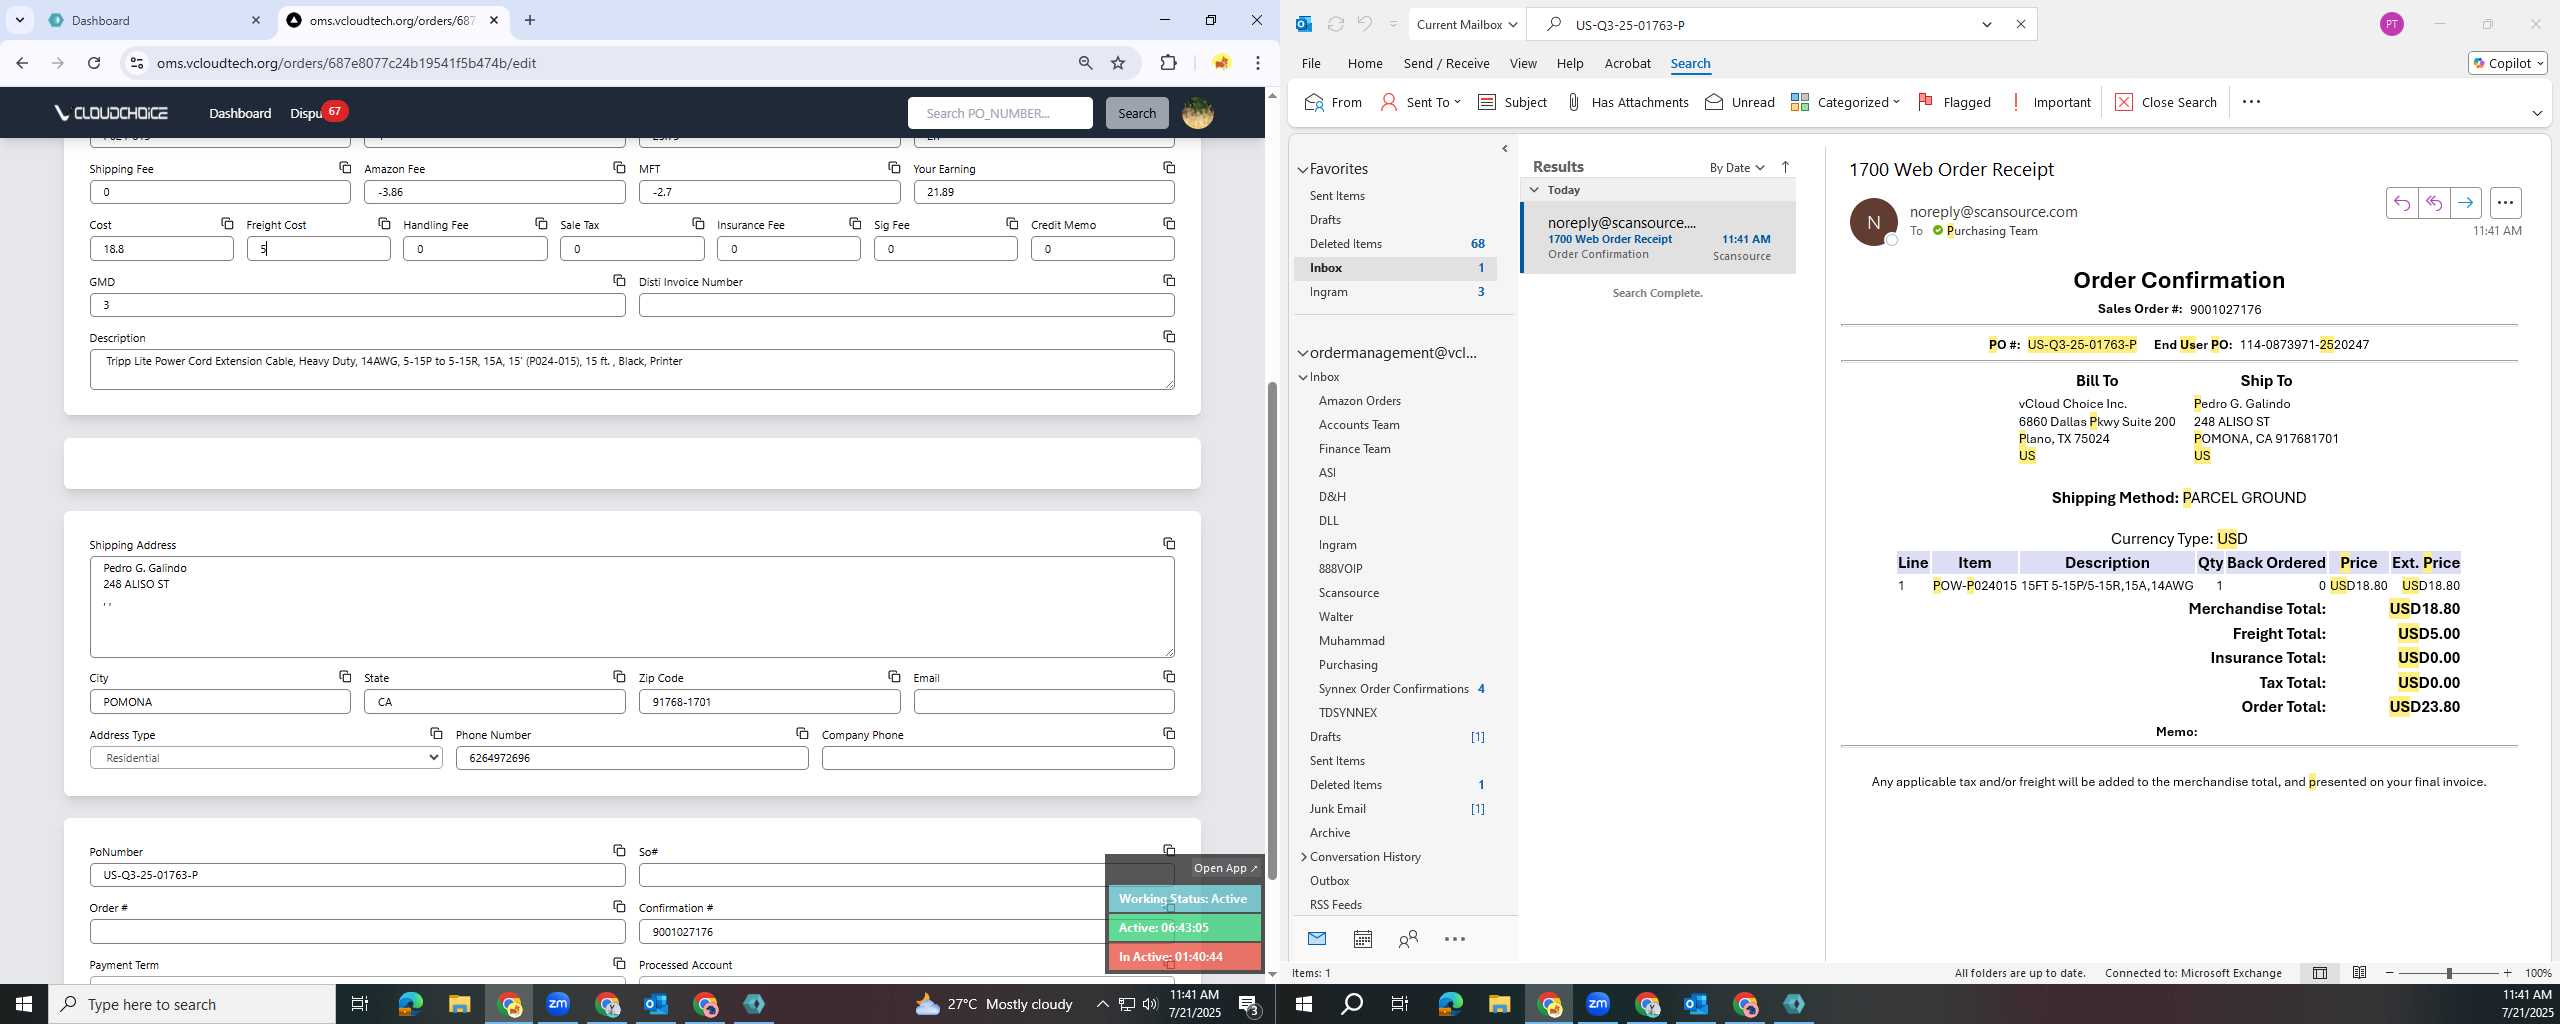This screenshot has height=1024, width=2560.
Task: Expand the Conversation History folder
Action: pyautogui.click(x=1303, y=857)
